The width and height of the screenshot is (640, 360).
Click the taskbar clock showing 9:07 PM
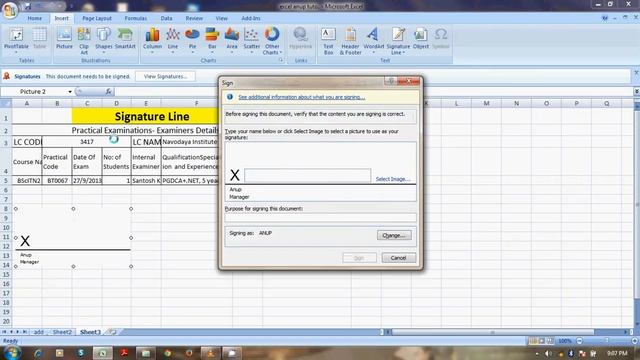[617, 353]
